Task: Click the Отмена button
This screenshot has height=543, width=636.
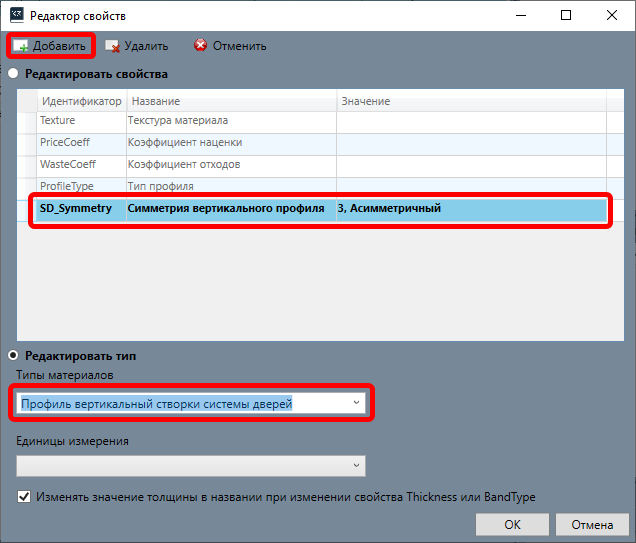Action: [x=592, y=524]
